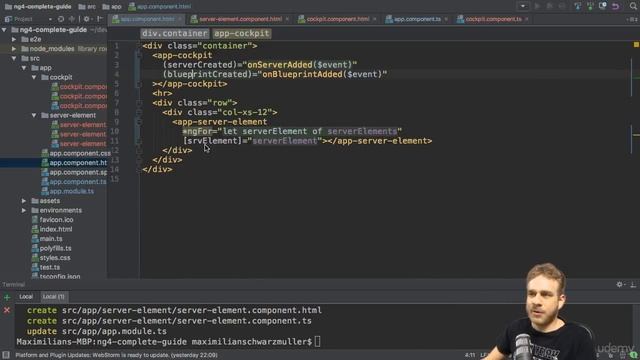Close the server-element.component.html tab
The height and width of the screenshot is (360, 640).
tap(287, 19)
